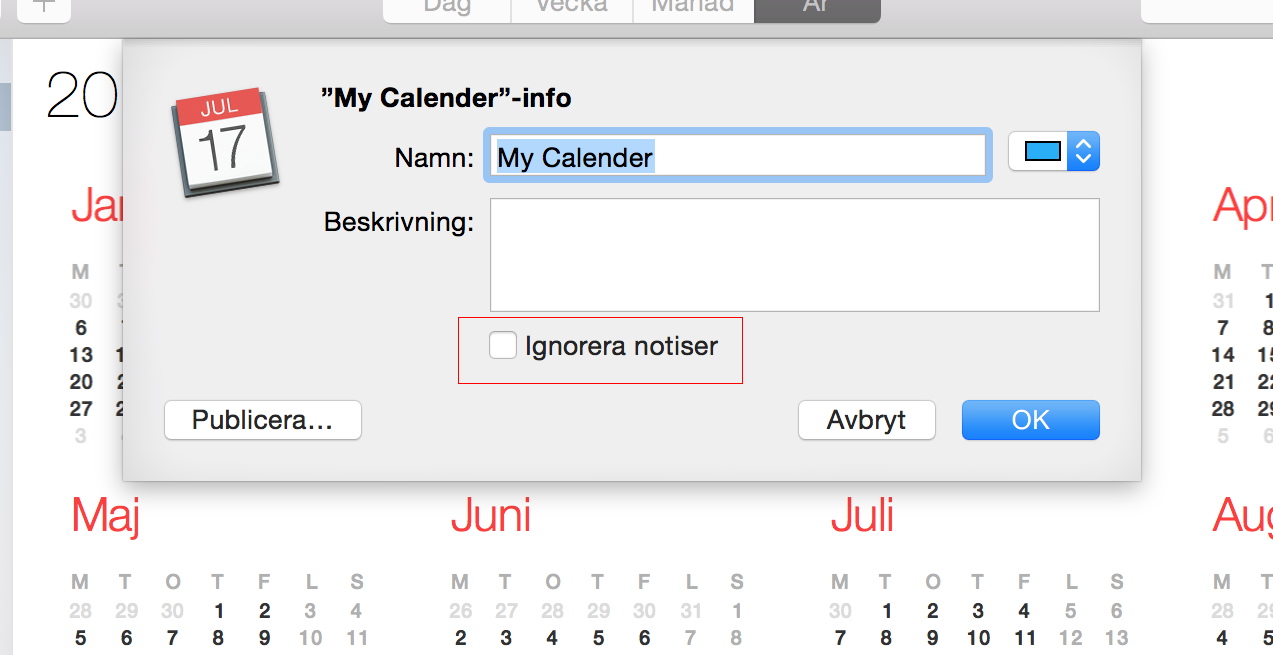The width and height of the screenshot is (1273, 655).
Task: Open the calendar color dropdown arrows
Action: (x=1084, y=152)
